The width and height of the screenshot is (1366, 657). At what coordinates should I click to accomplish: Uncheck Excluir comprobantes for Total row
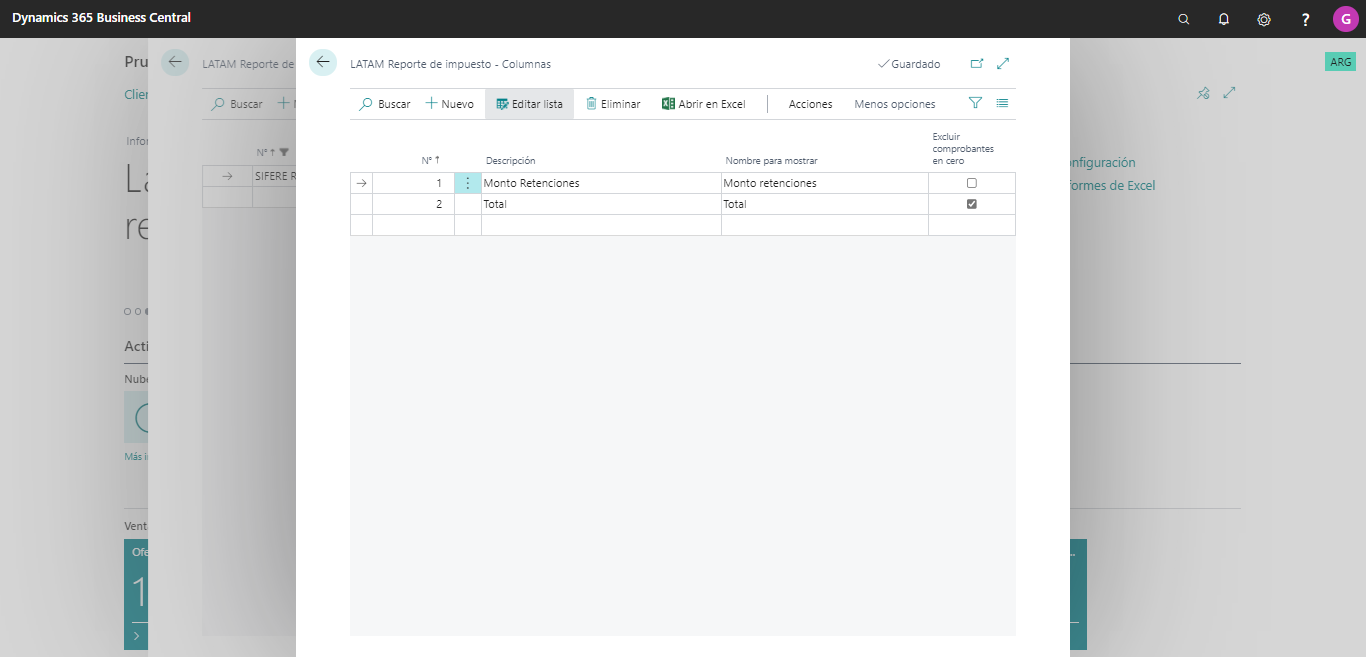click(972, 204)
